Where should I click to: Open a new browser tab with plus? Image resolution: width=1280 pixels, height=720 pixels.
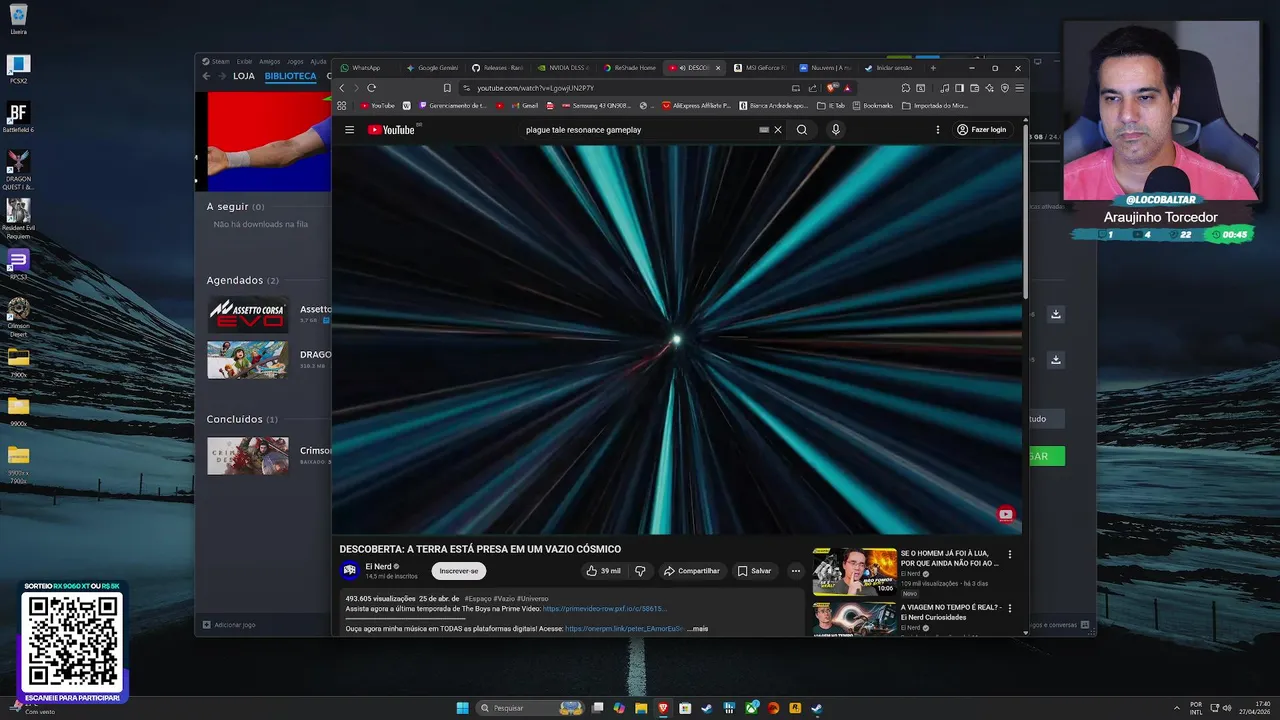[x=933, y=68]
